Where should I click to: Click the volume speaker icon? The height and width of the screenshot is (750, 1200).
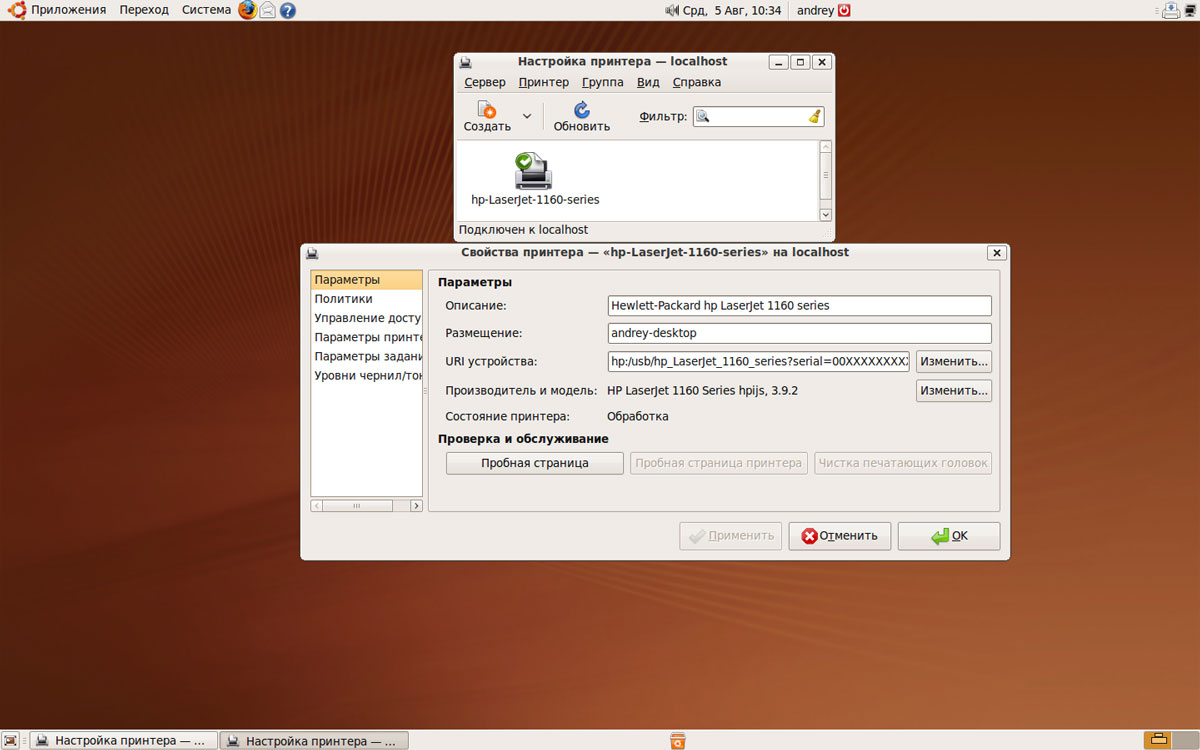(x=671, y=10)
